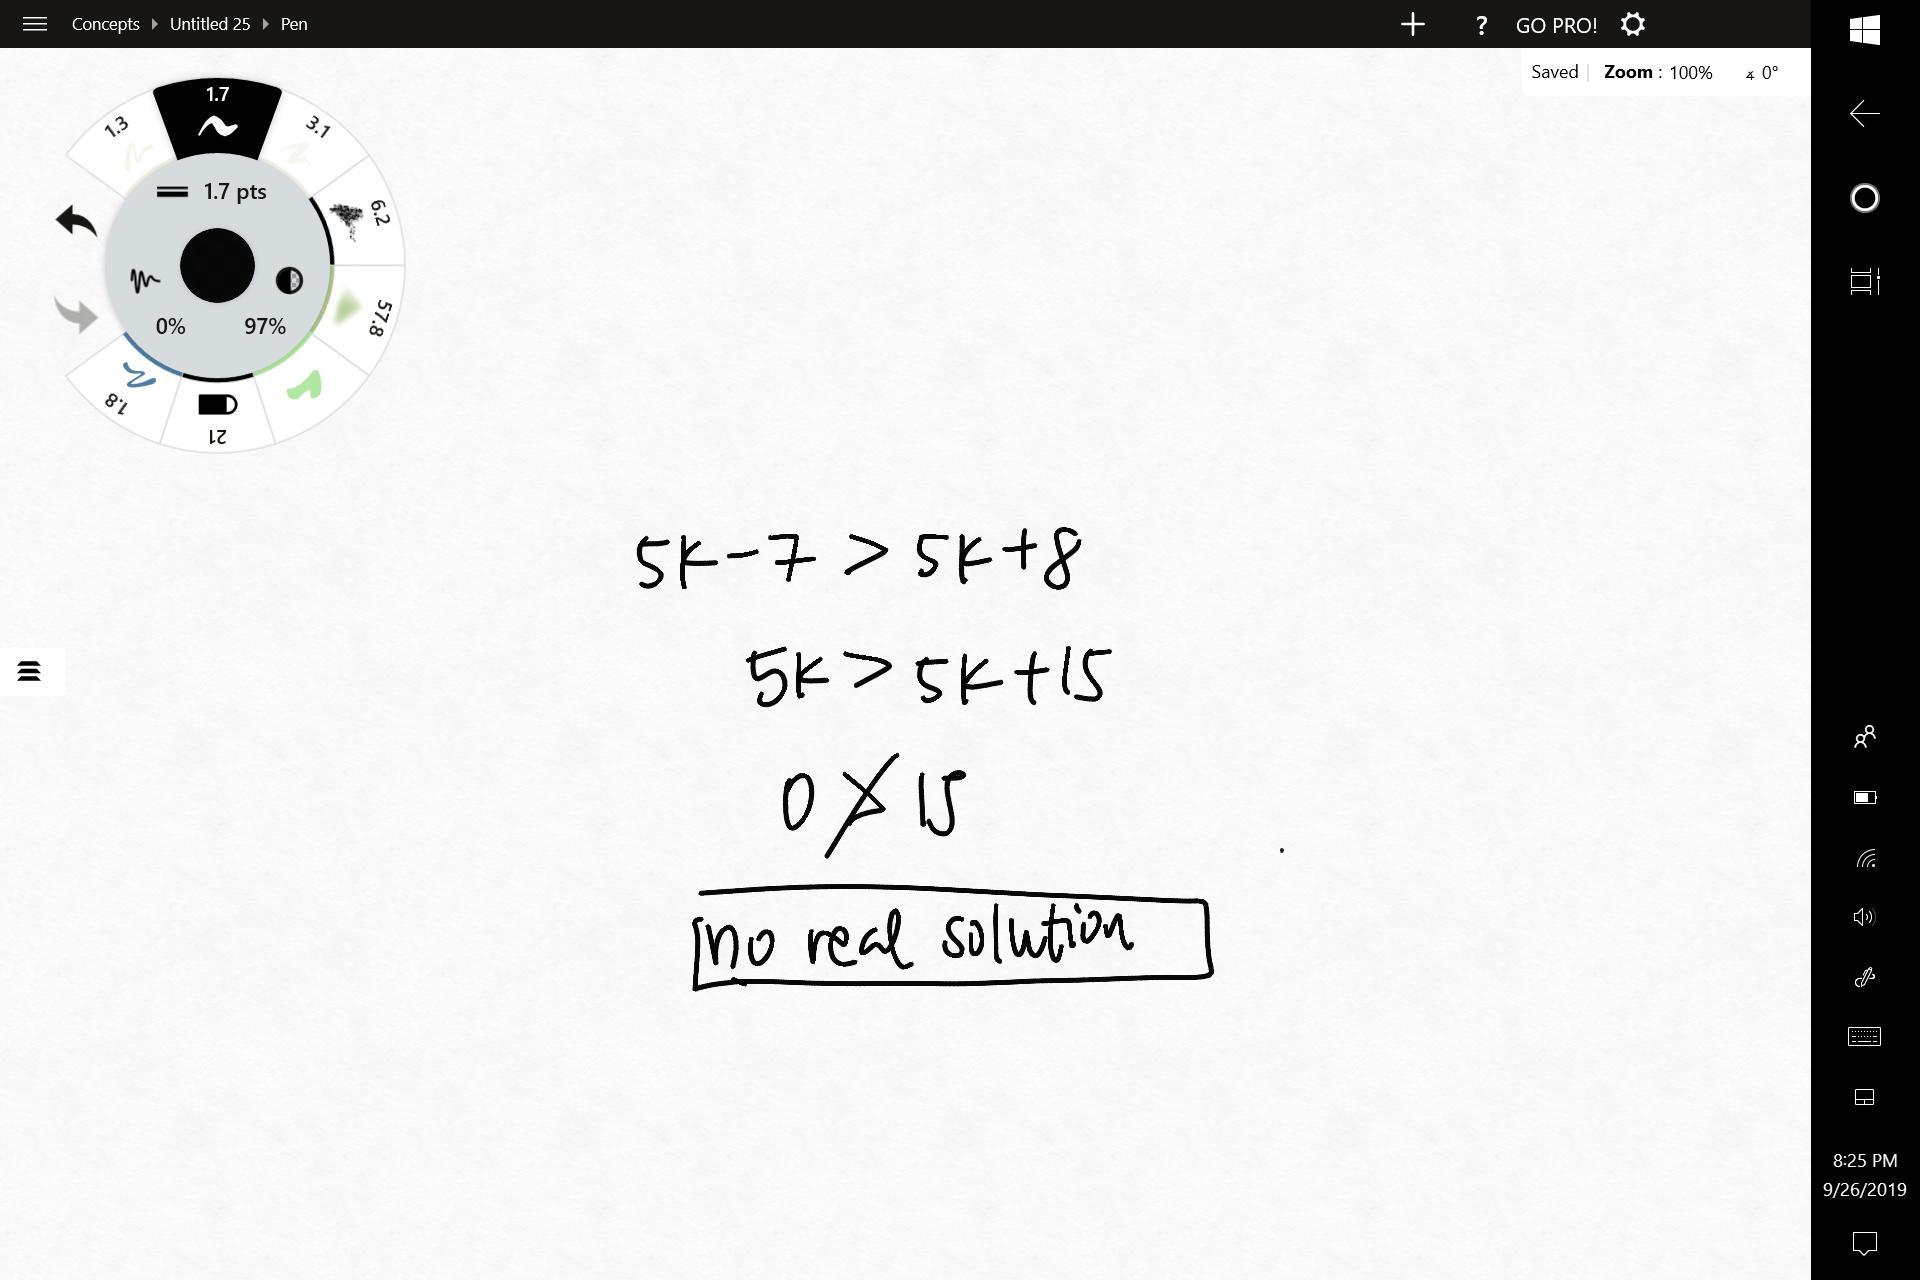
Task: Go to Concepts in the breadcrumb
Action: point(105,24)
